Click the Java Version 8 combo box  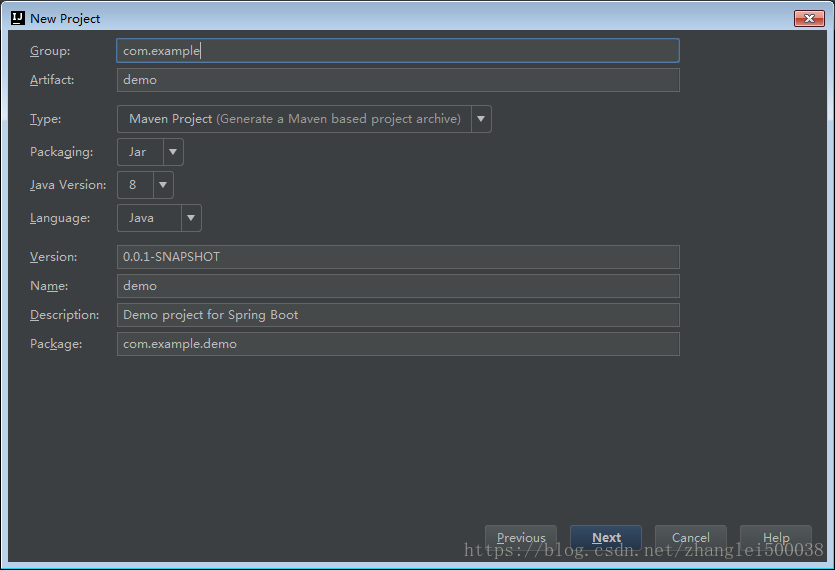(135, 185)
